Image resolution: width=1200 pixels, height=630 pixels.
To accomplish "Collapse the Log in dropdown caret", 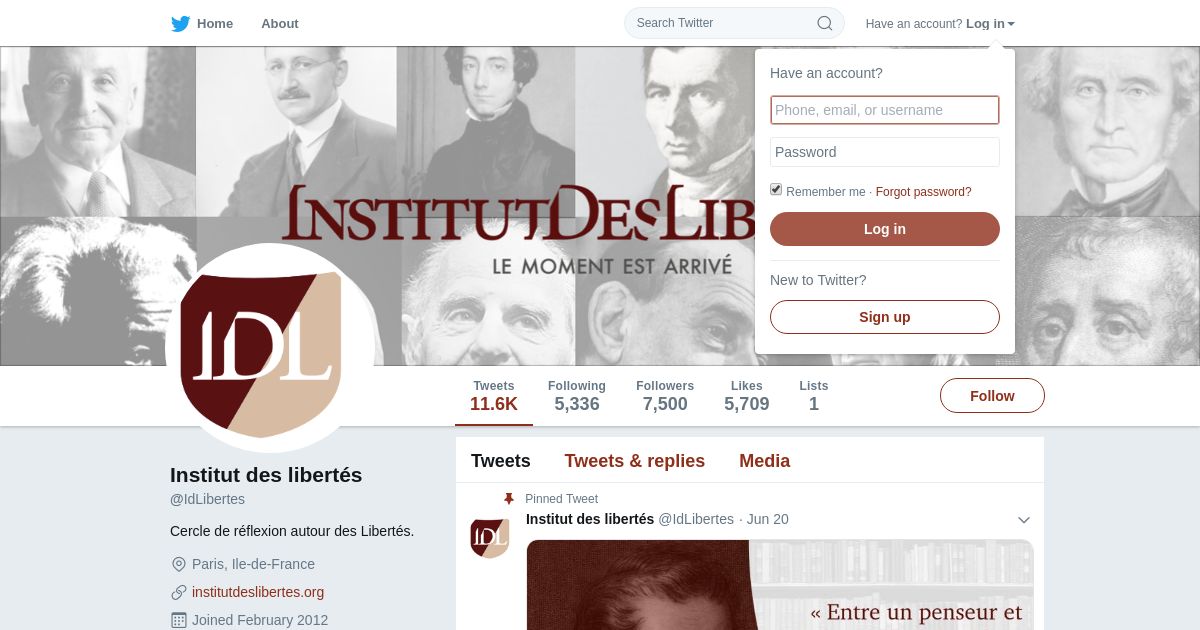I will (x=1011, y=24).
